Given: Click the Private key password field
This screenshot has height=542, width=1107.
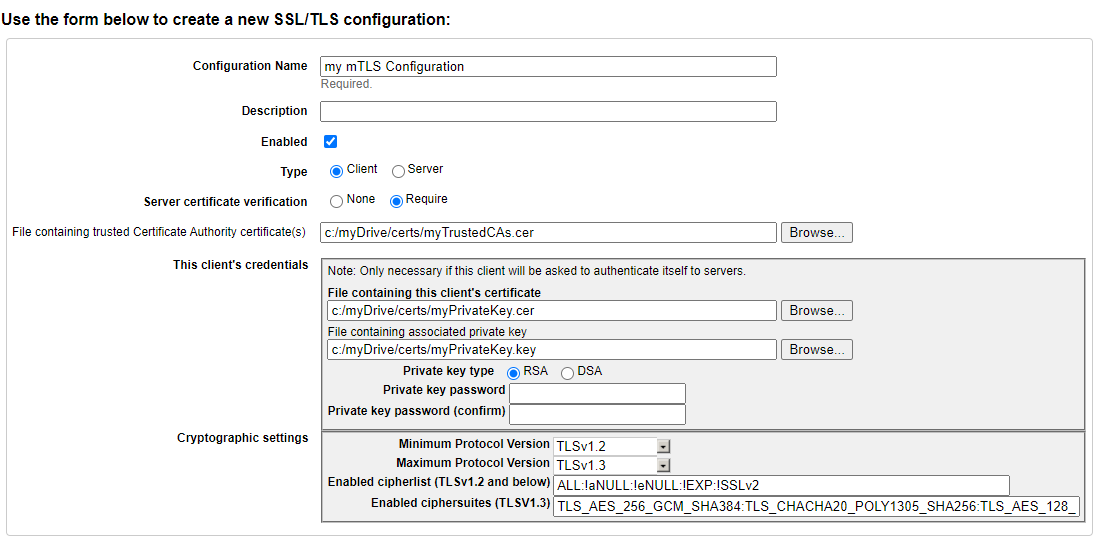Looking at the screenshot, I should [x=597, y=394].
